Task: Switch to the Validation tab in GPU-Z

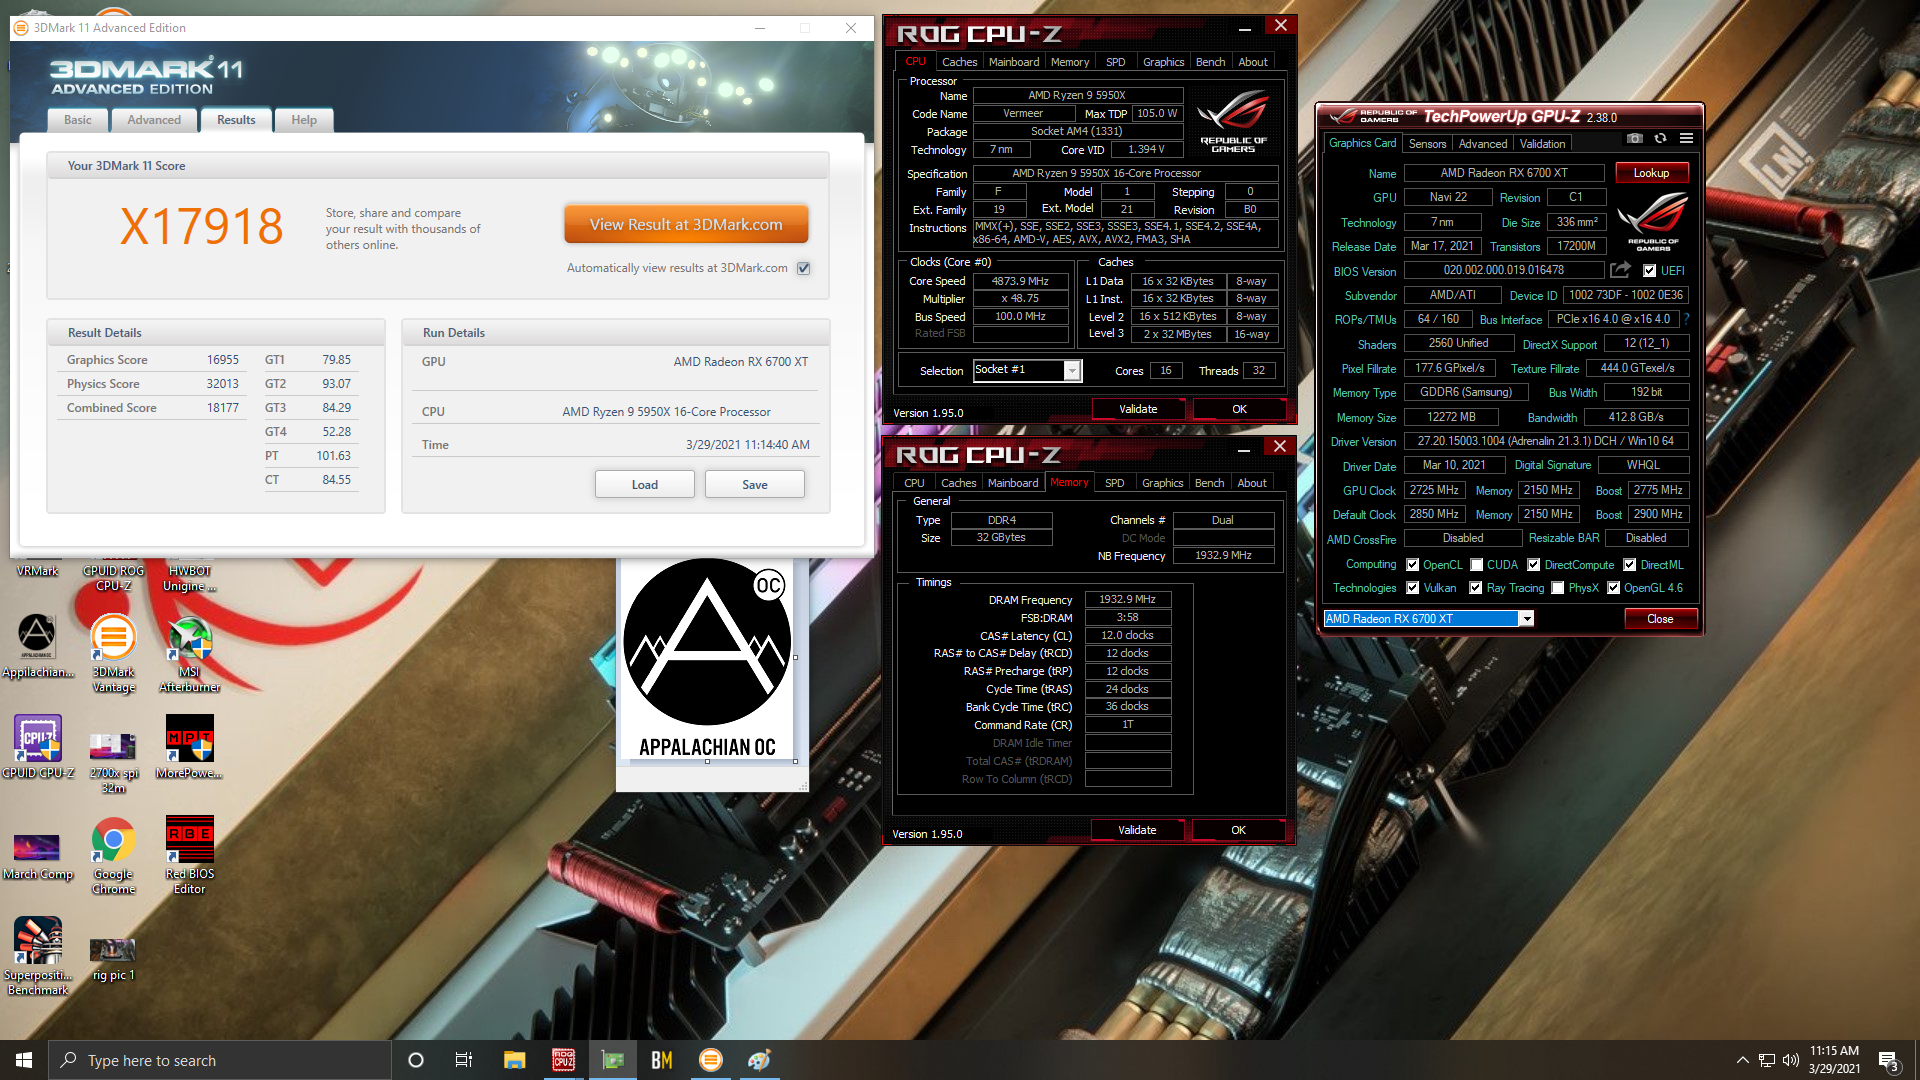Action: [1542, 144]
